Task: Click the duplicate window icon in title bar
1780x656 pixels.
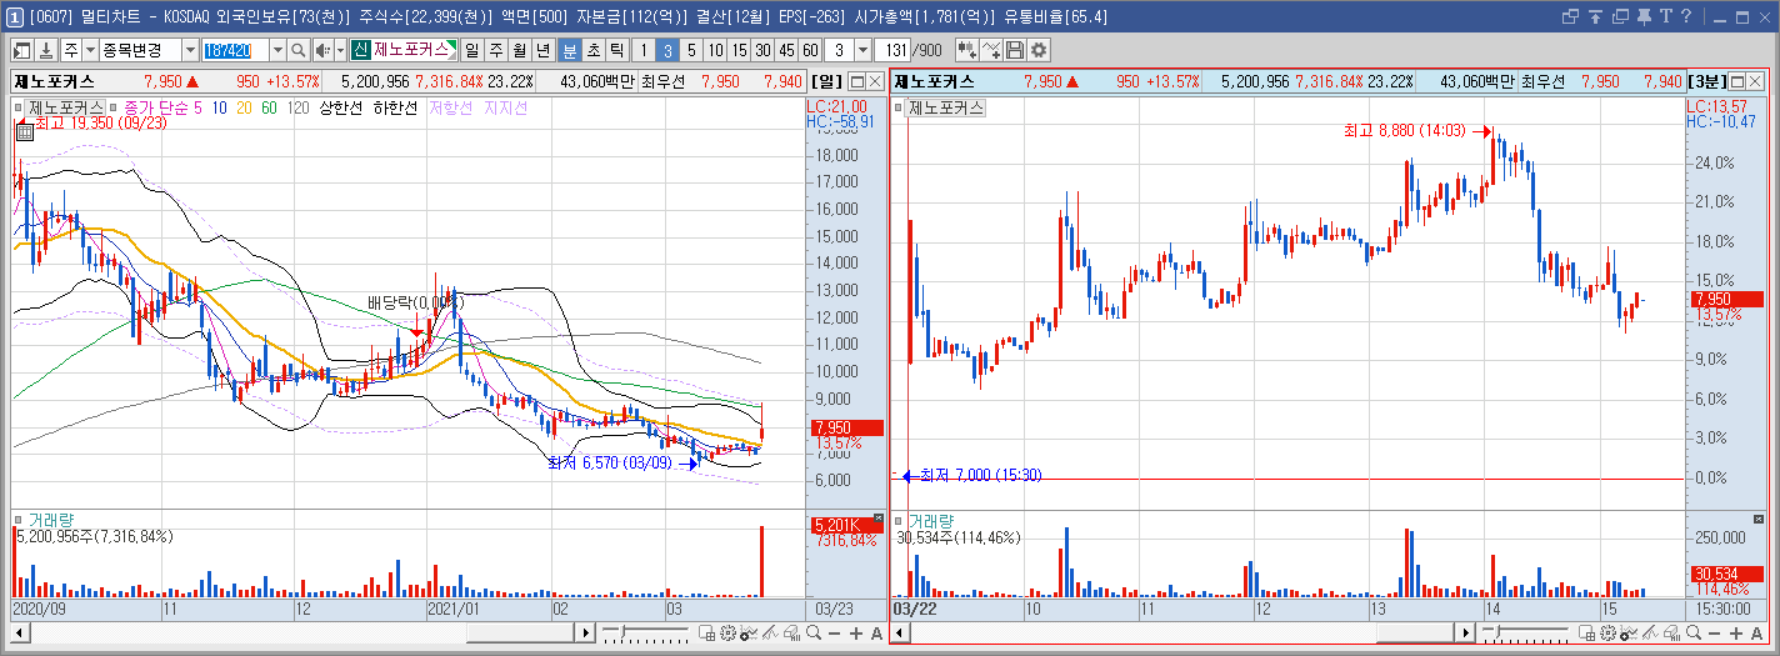Action: tap(1620, 16)
